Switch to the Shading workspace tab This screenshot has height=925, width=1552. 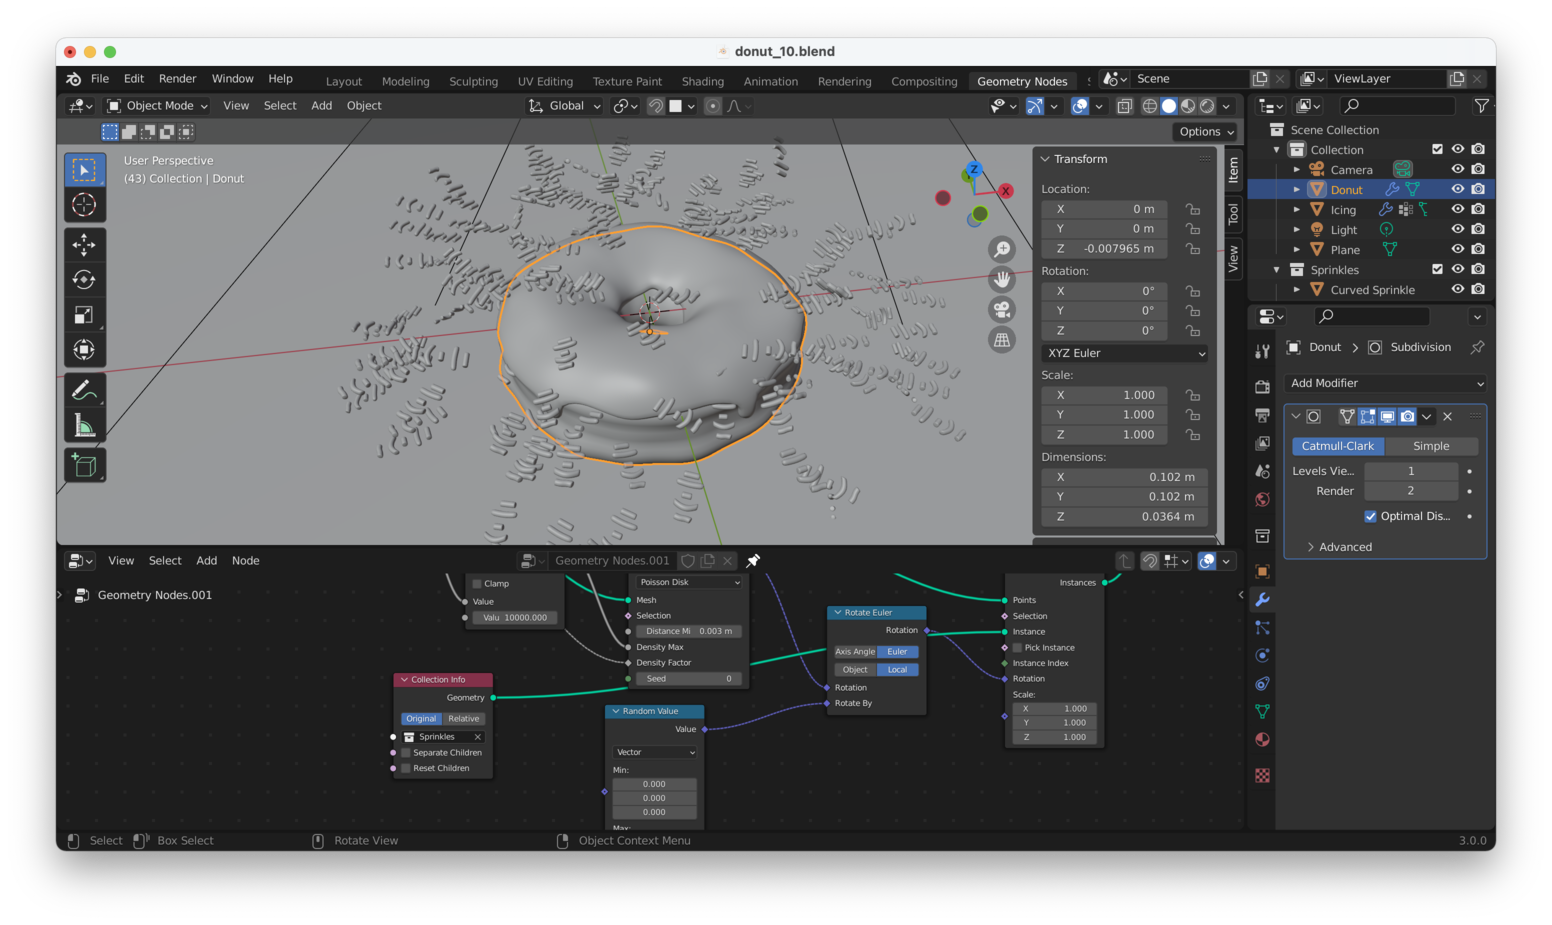(702, 81)
